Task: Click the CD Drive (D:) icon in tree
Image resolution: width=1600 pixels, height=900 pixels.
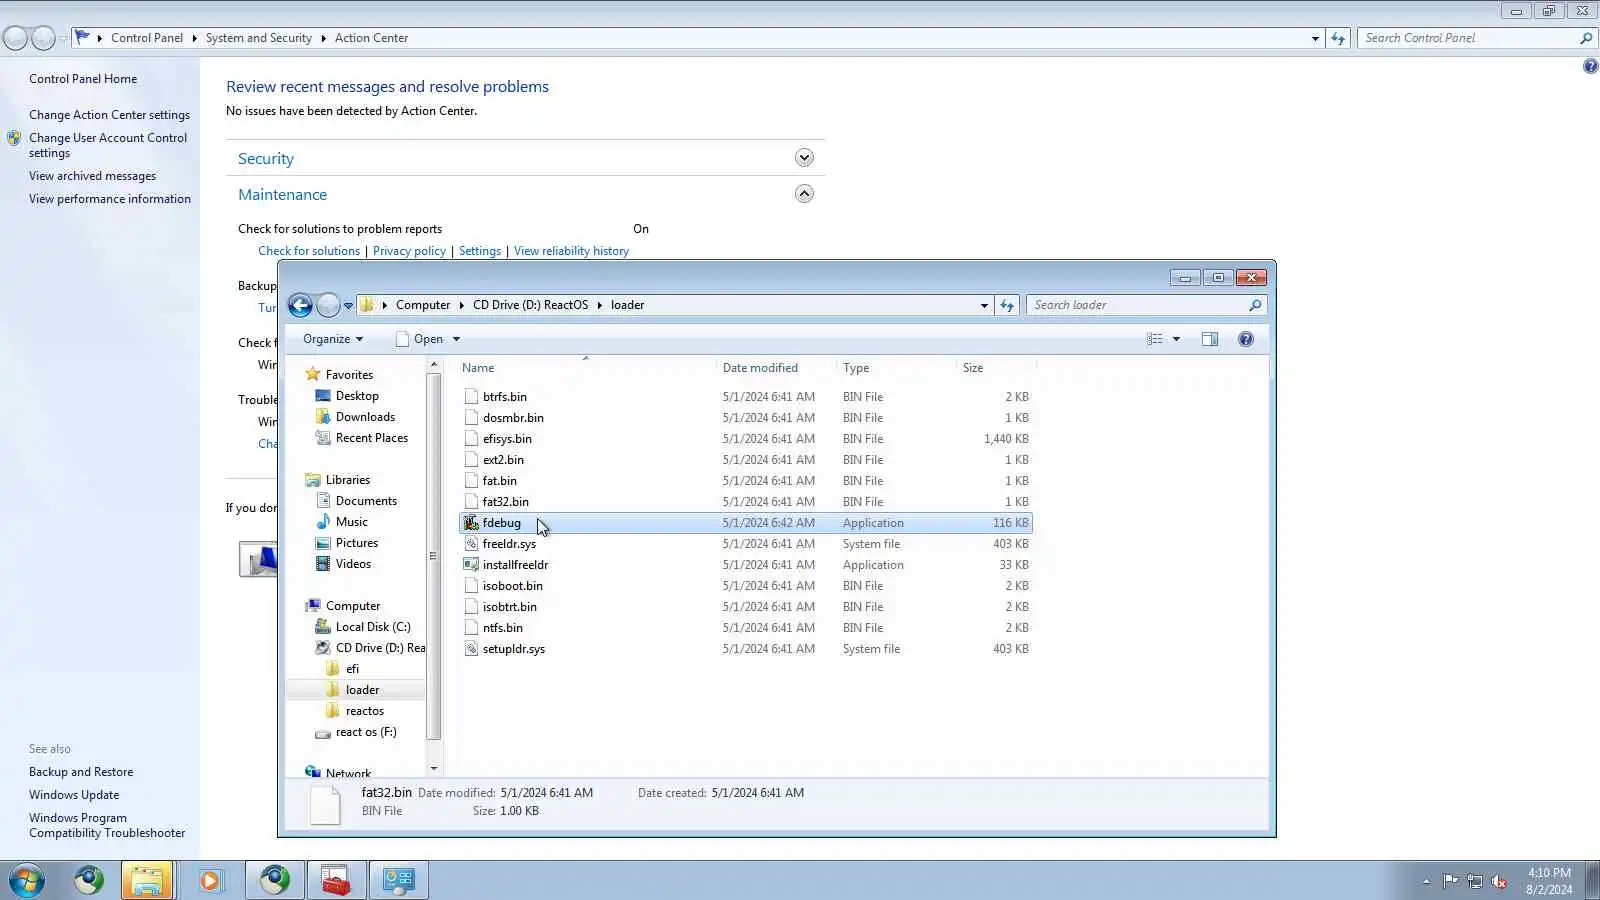Action: point(323,648)
